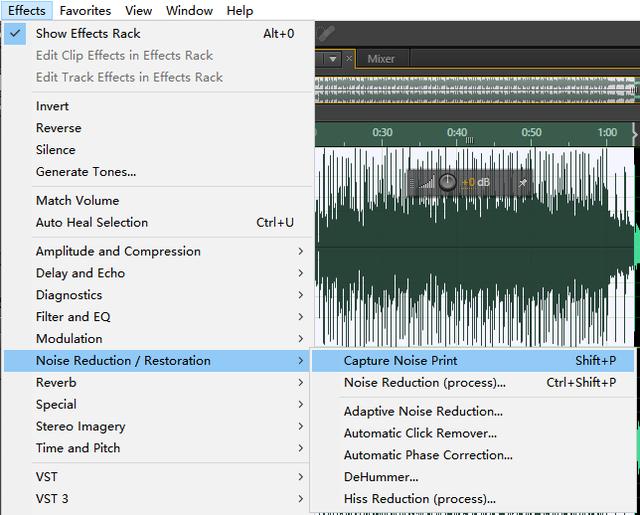The width and height of the screenshot is (640, 515).
Task: Switch to the Mixer tab
Action: coord(381,59)
